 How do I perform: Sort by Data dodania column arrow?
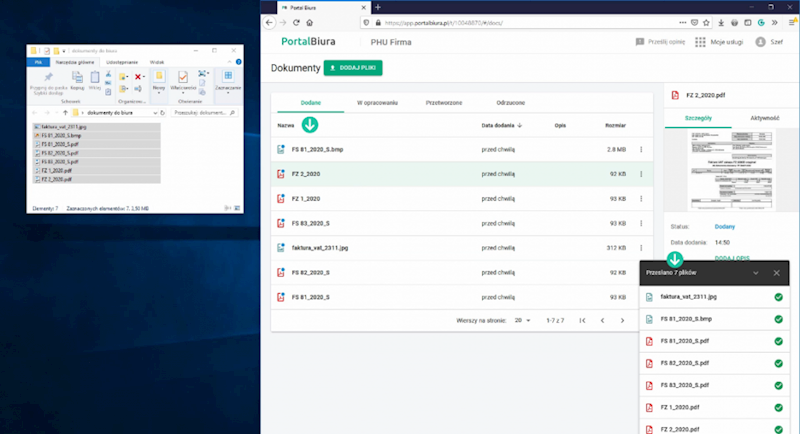520,125
